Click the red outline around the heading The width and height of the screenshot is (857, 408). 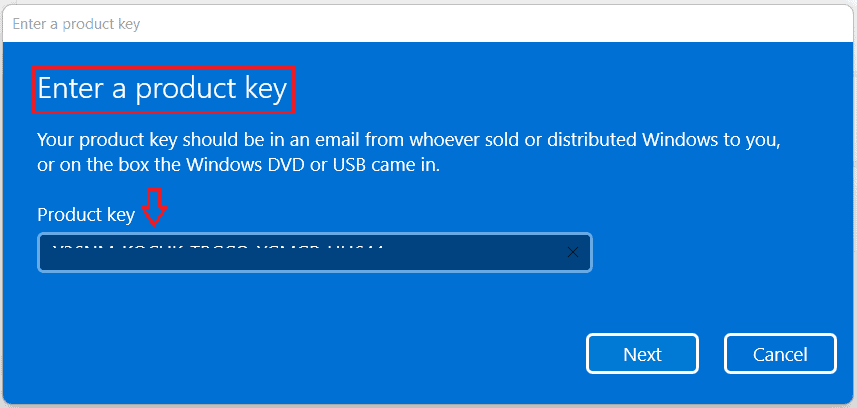pos(294,92)
